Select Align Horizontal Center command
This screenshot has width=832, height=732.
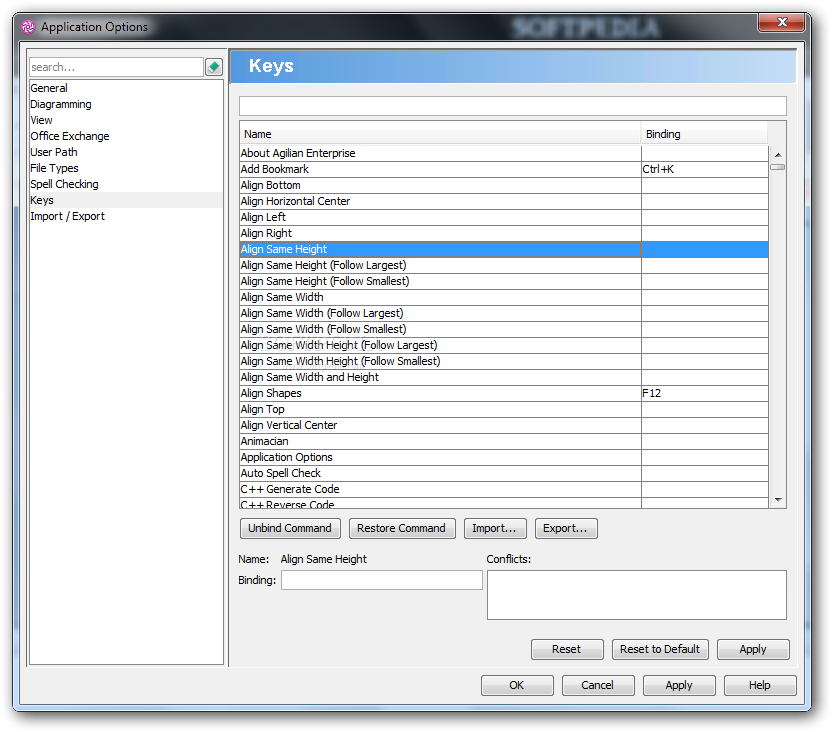(x=504, y=201)
